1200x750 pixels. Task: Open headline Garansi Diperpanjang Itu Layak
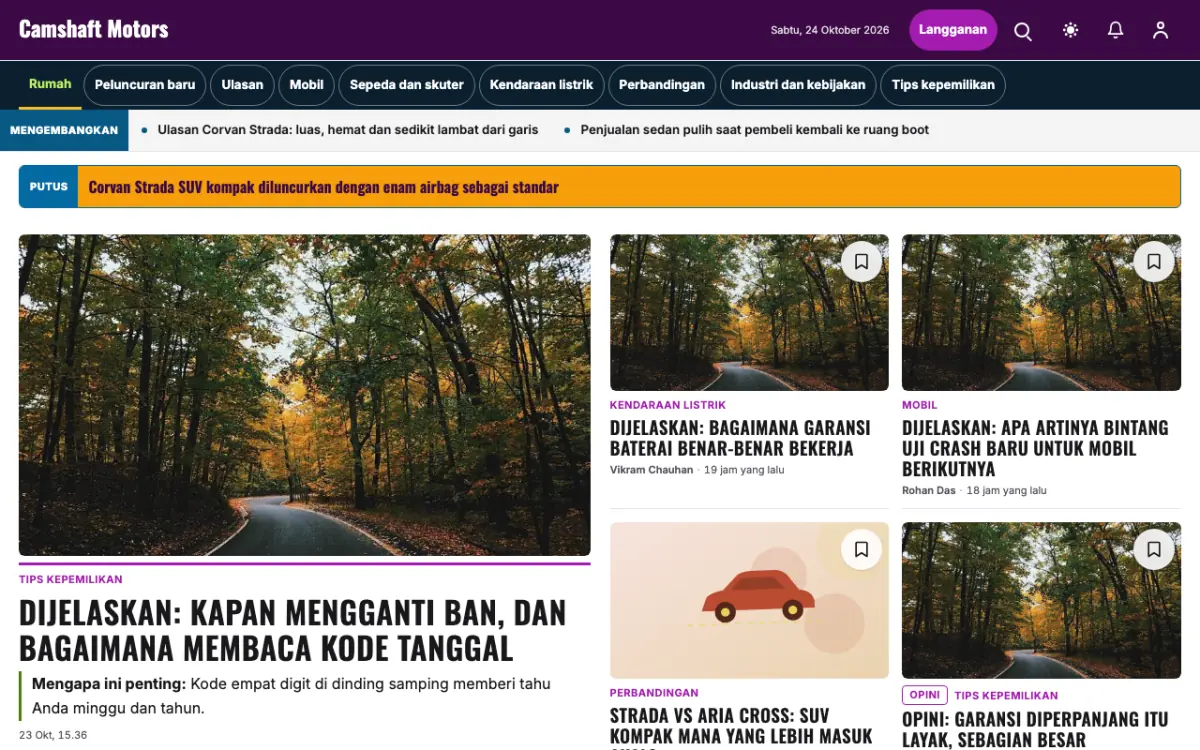[x=1035, y=730]
